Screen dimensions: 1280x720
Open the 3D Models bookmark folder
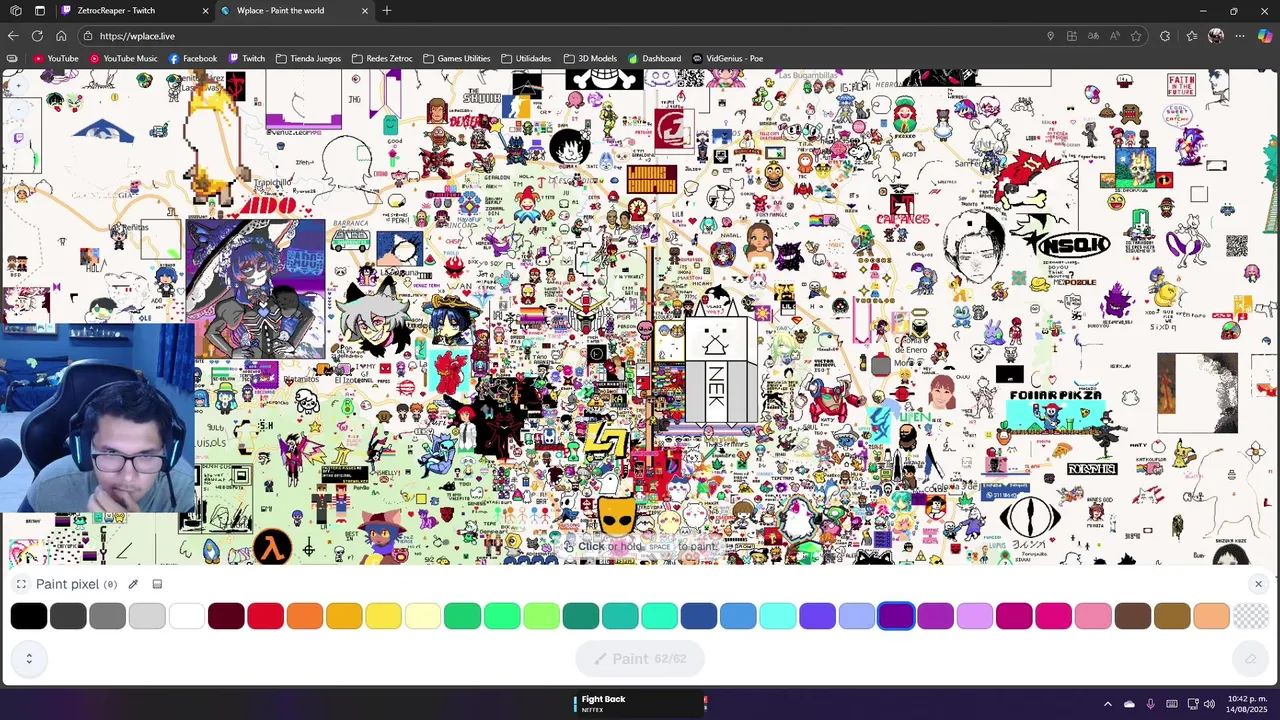(x=590, y=58)
